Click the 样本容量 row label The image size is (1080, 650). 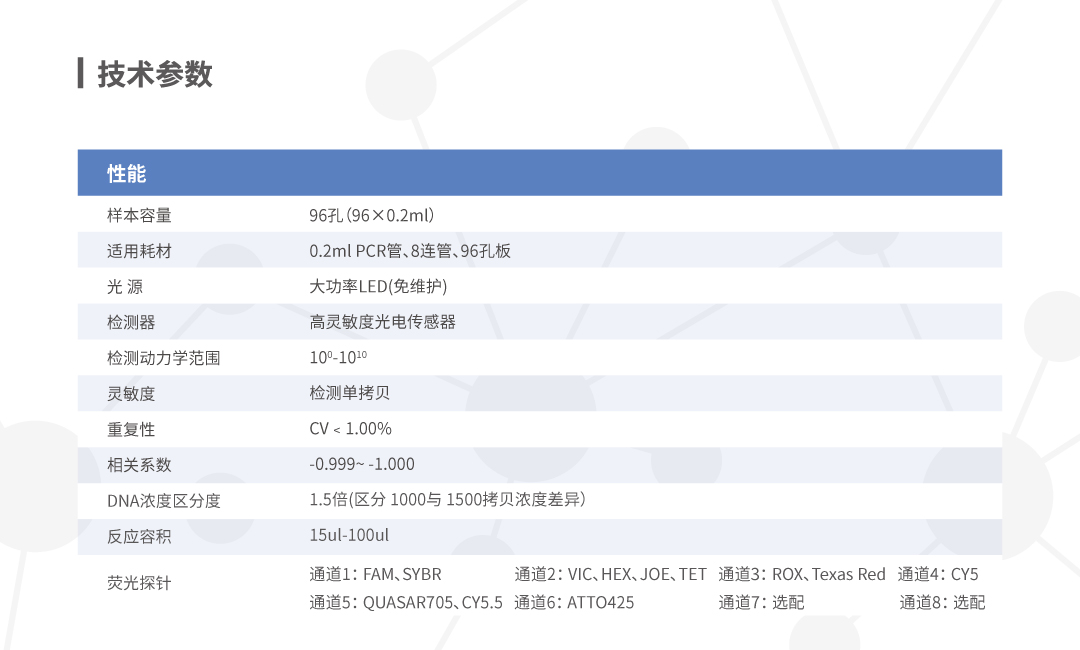point(139,215)
